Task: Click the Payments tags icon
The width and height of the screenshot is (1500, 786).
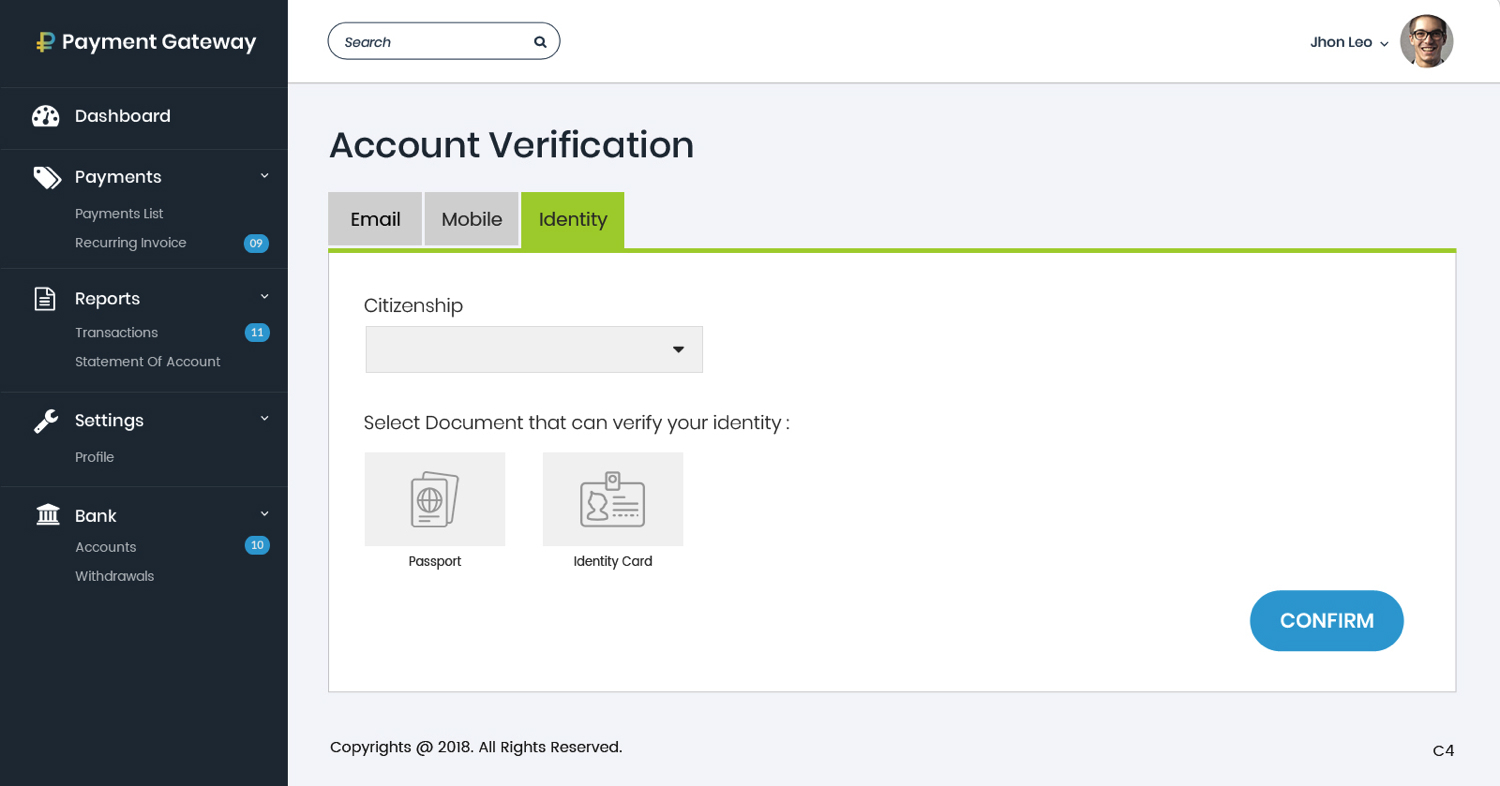Action: click(x=46, y=177)
